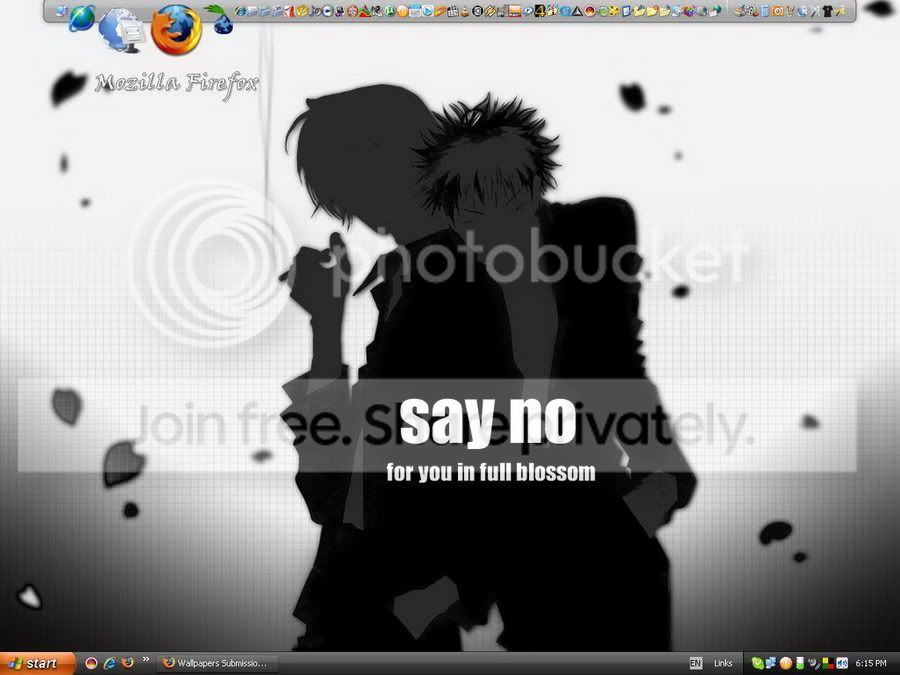The width and height of the screenshot is (900, 675).
Task: Open the black triangle icon in the dock
Action: pos(577,11)
